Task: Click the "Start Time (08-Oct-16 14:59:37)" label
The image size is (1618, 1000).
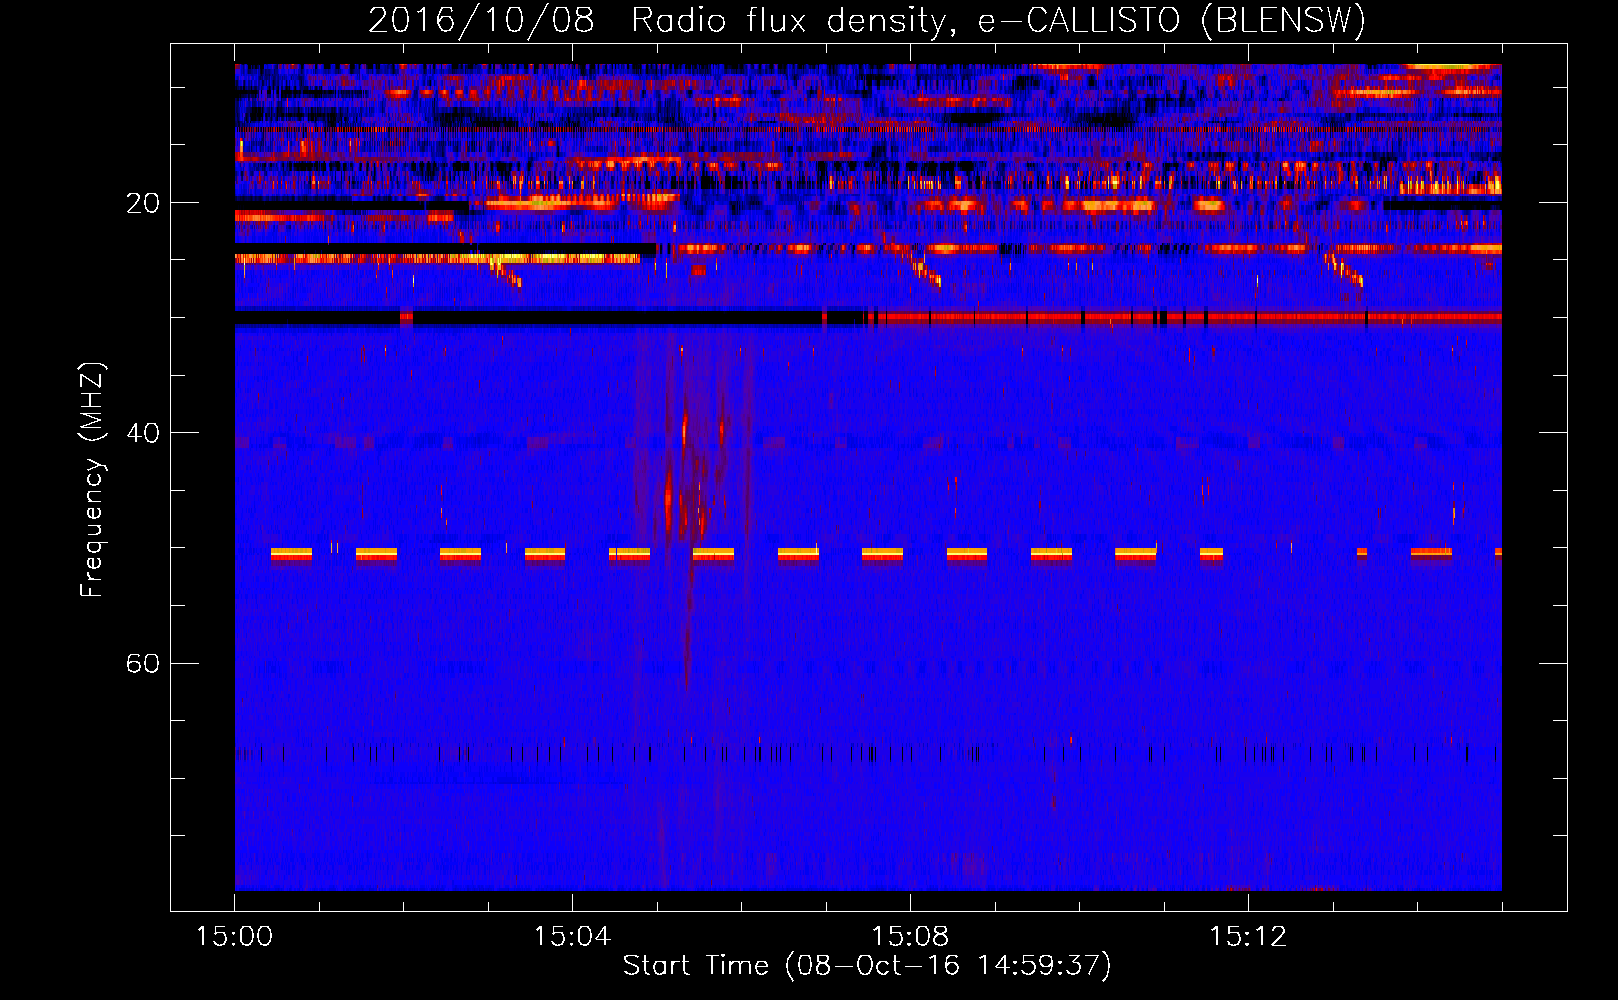Action: coord(867,966)
